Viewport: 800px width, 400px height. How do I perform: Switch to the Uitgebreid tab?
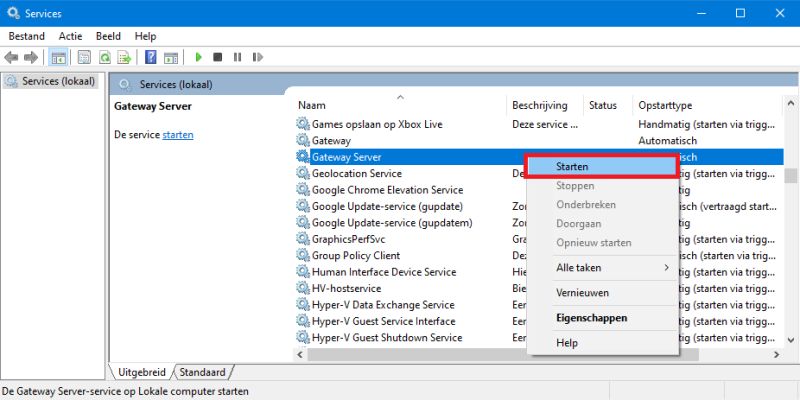[143, 372]
